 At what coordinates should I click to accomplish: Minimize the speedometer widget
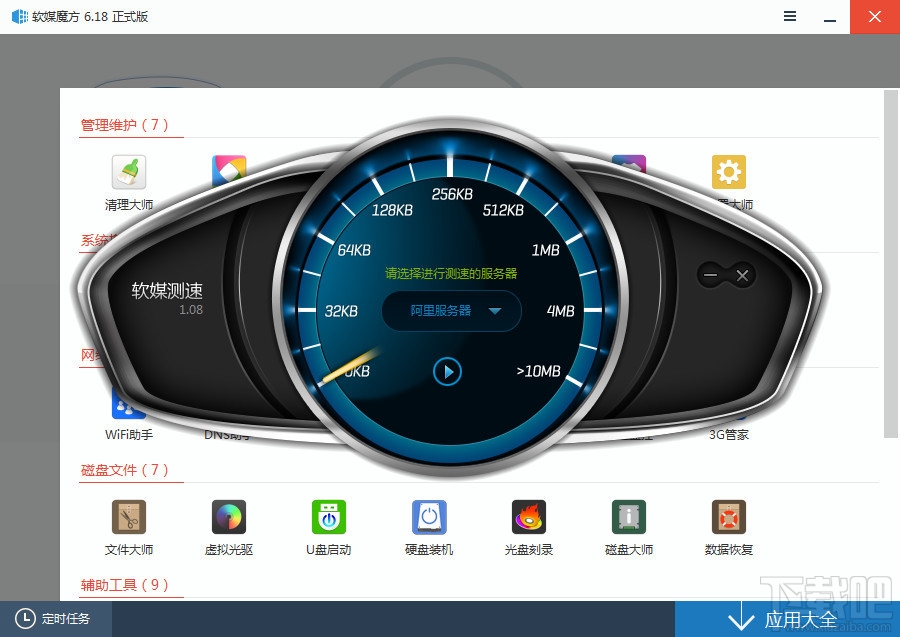click(x=711, y=275)
